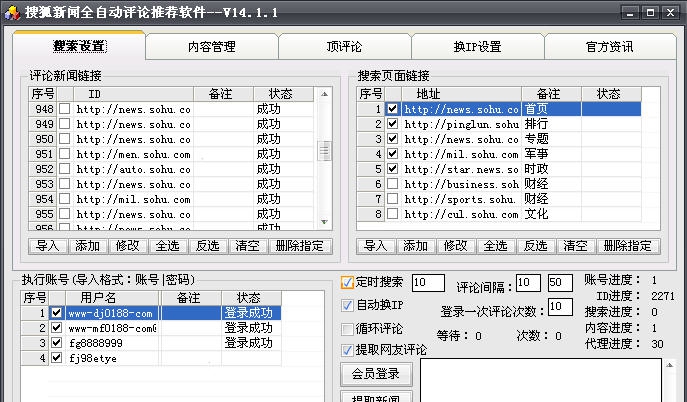
Task: Toggle the 自动换IP checkbox
Action: click(x=347, y=305)
